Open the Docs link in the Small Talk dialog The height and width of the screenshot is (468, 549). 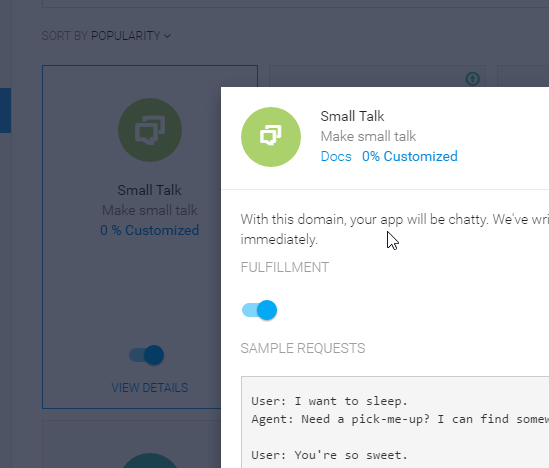(336, 156)
